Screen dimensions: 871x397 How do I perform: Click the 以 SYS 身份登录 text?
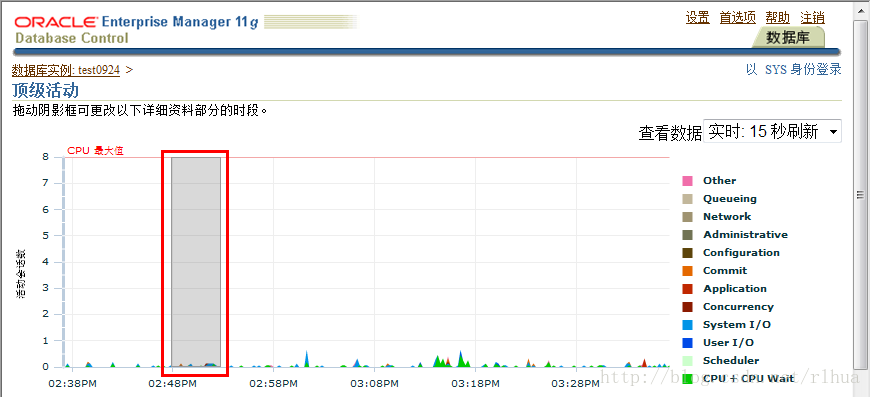794,69
